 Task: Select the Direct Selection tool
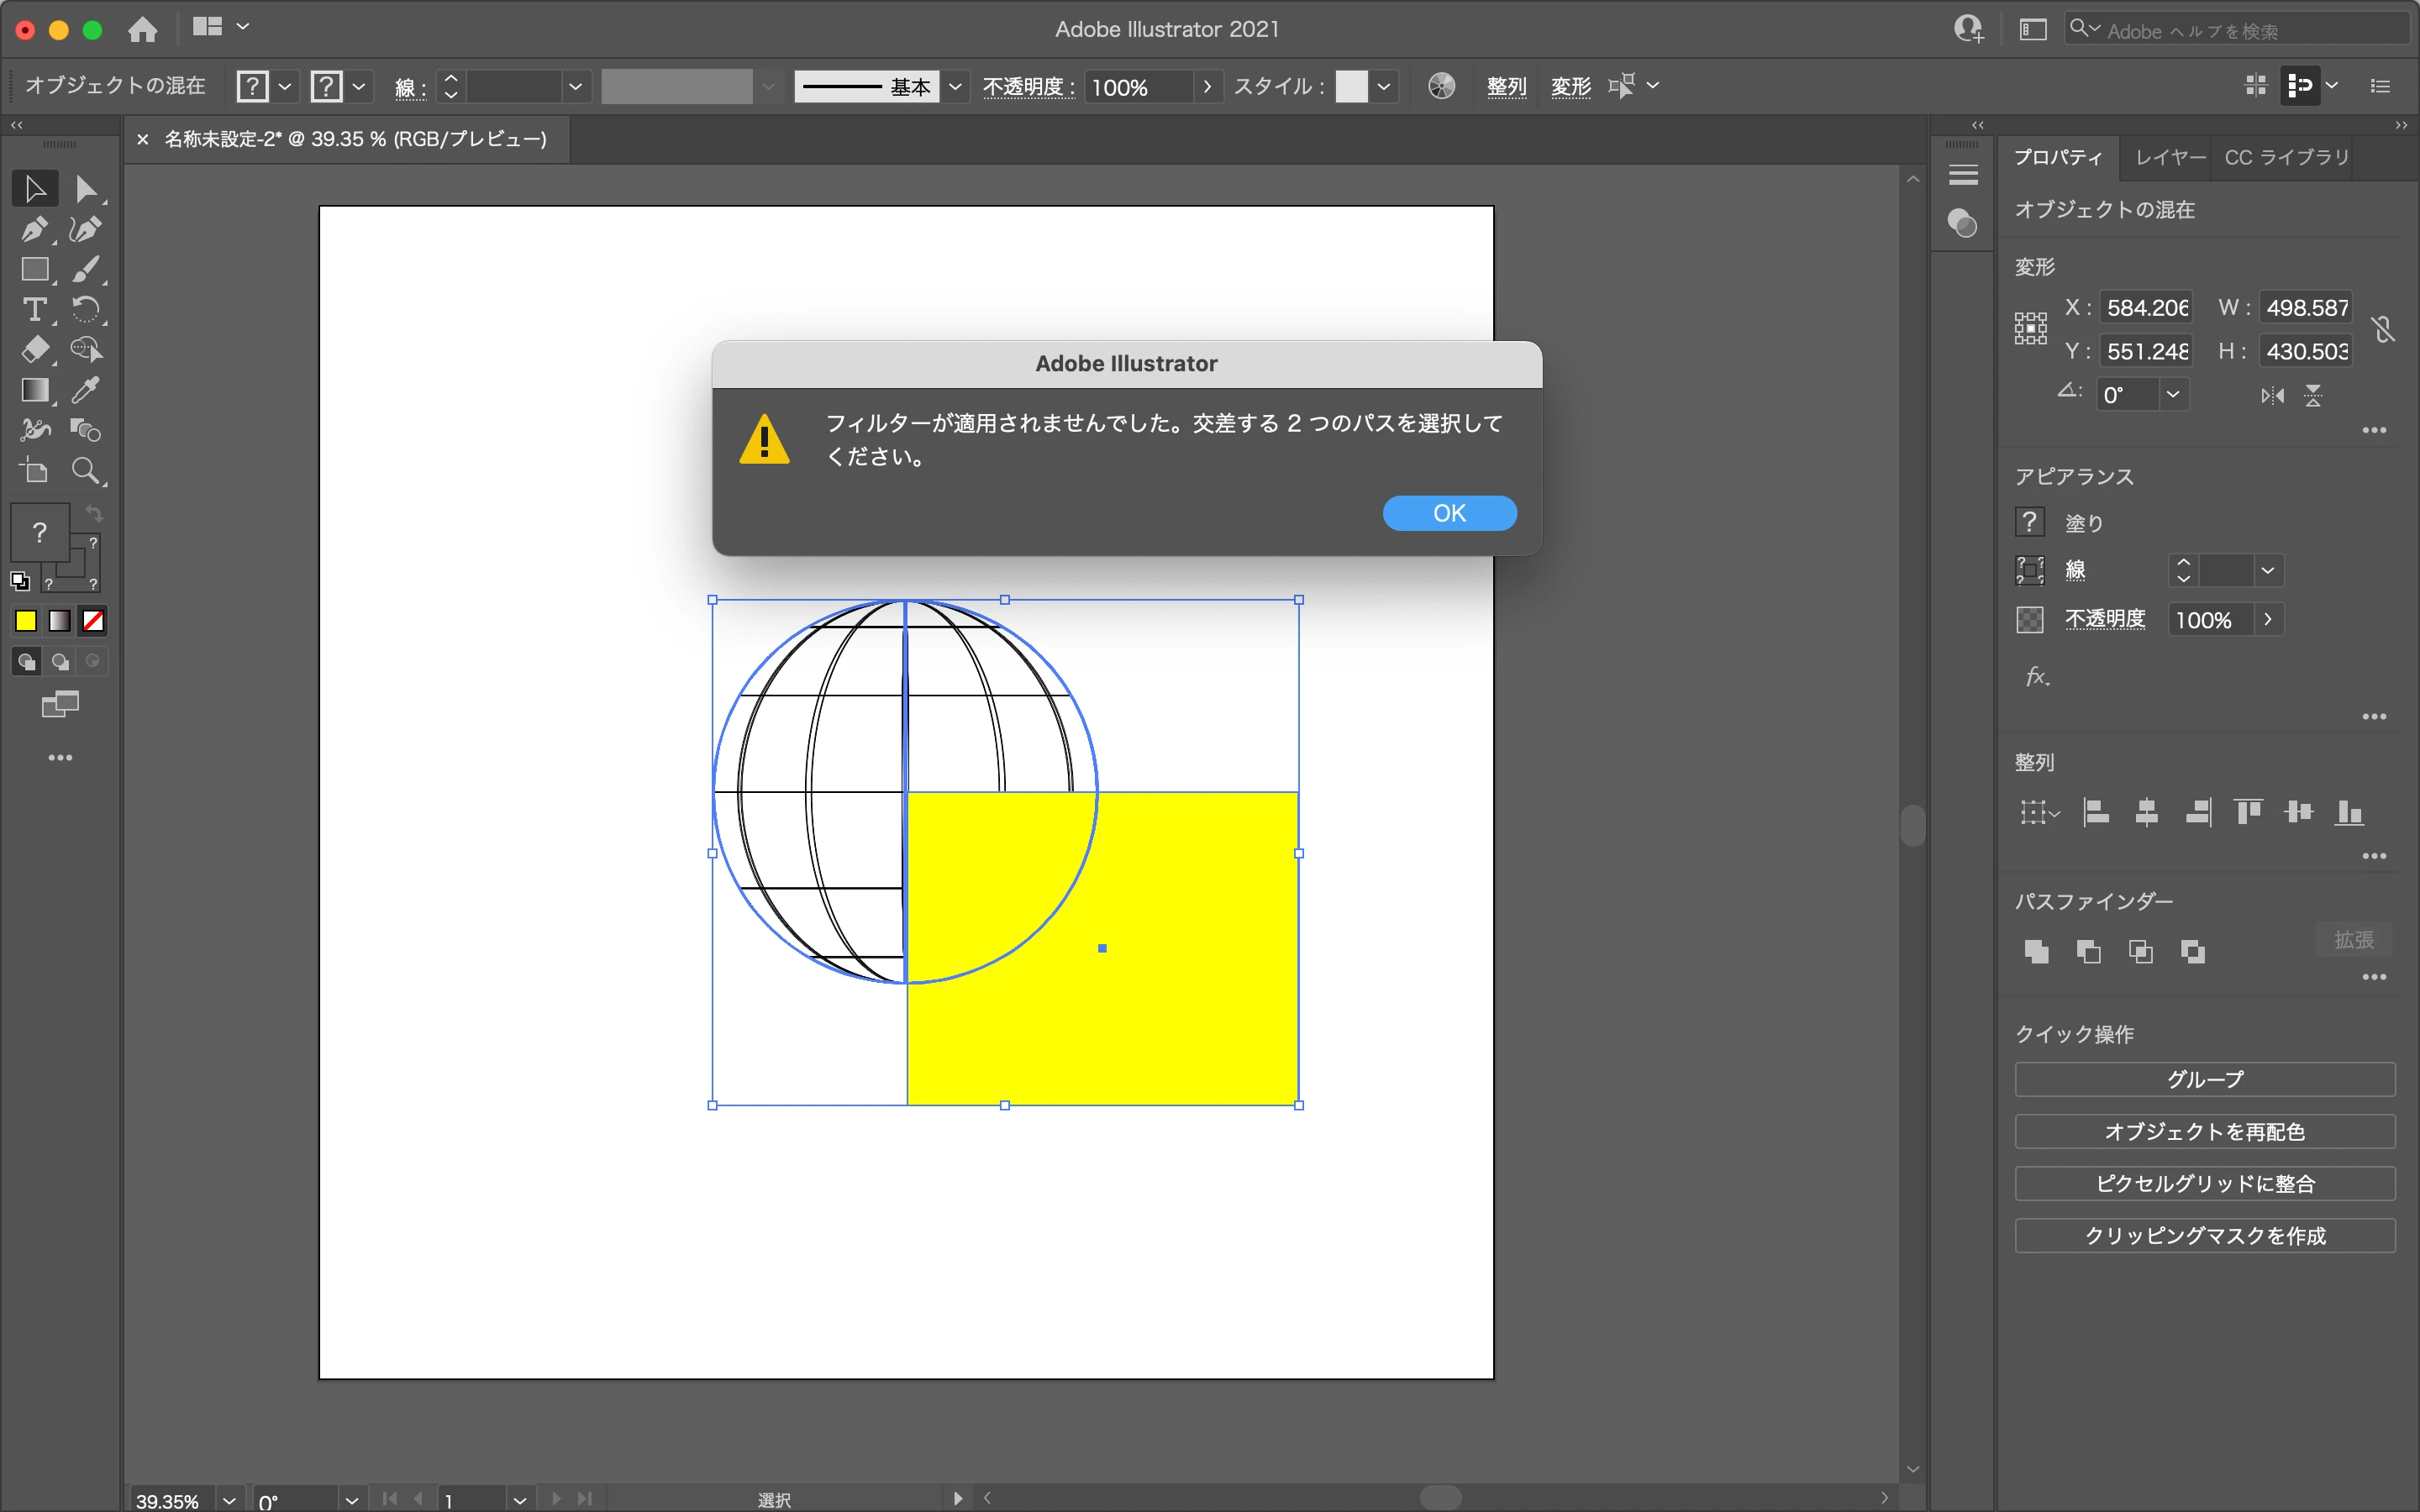(86, 189)
